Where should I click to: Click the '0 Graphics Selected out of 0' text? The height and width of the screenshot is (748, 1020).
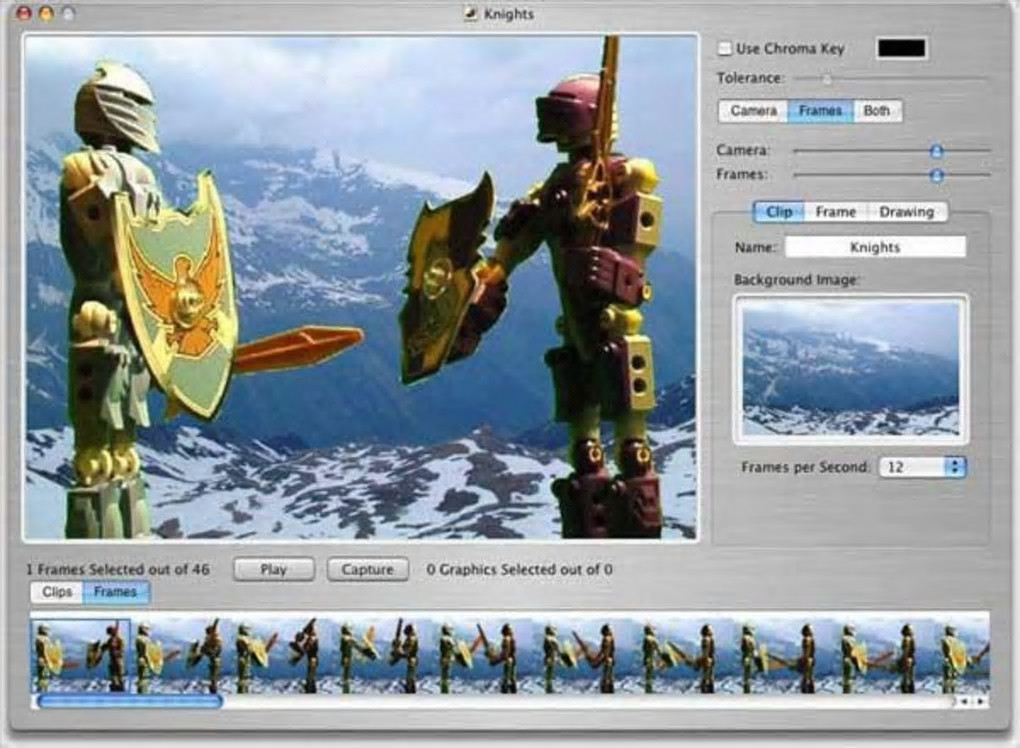point(519,570)
